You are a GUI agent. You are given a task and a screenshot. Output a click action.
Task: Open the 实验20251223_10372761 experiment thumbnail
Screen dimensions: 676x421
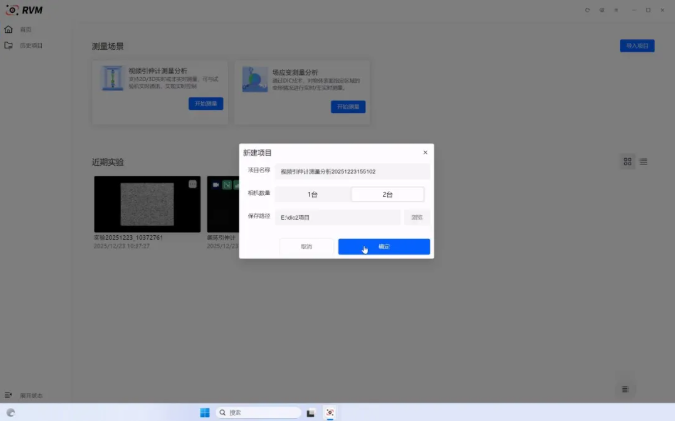147,204
